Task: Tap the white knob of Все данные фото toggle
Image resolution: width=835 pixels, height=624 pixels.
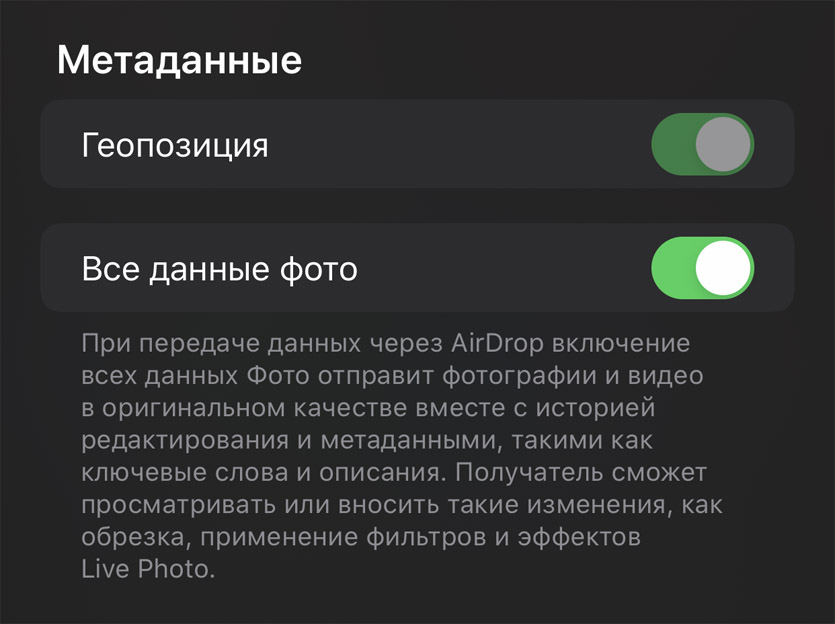Action: (723, 268)
